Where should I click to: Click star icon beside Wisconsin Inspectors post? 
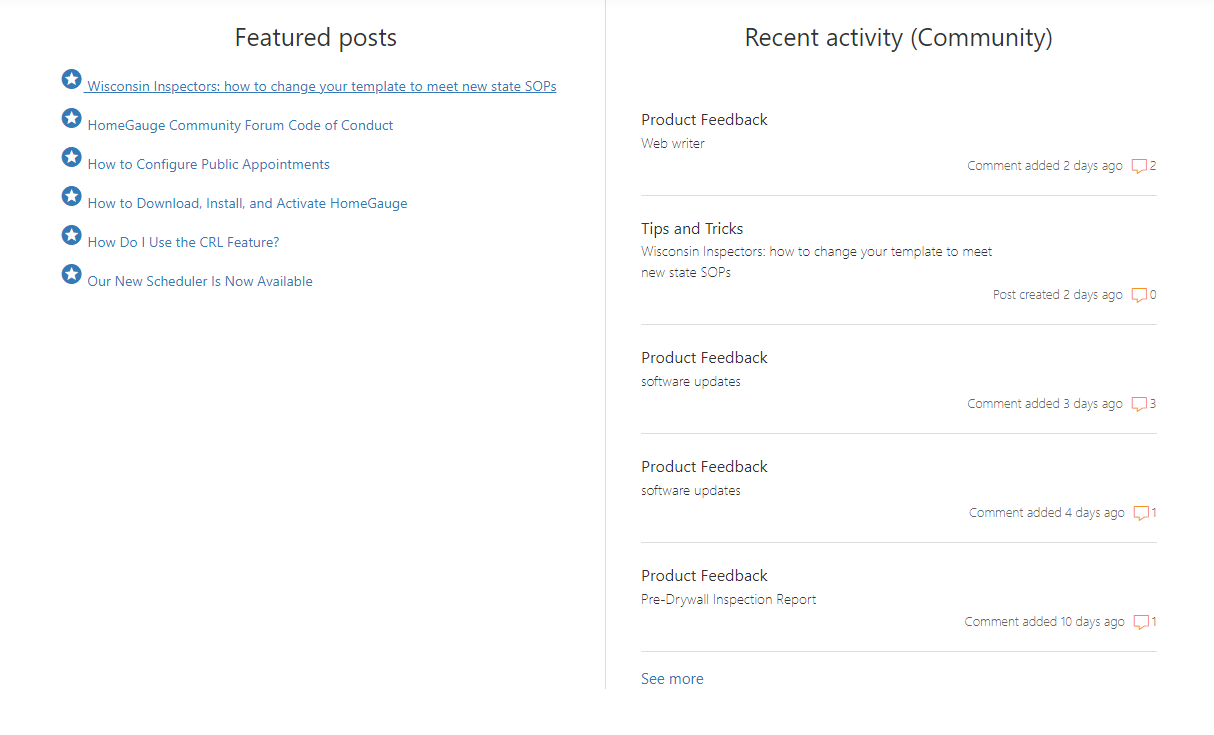pyautogui.click(x=71, y=79)
